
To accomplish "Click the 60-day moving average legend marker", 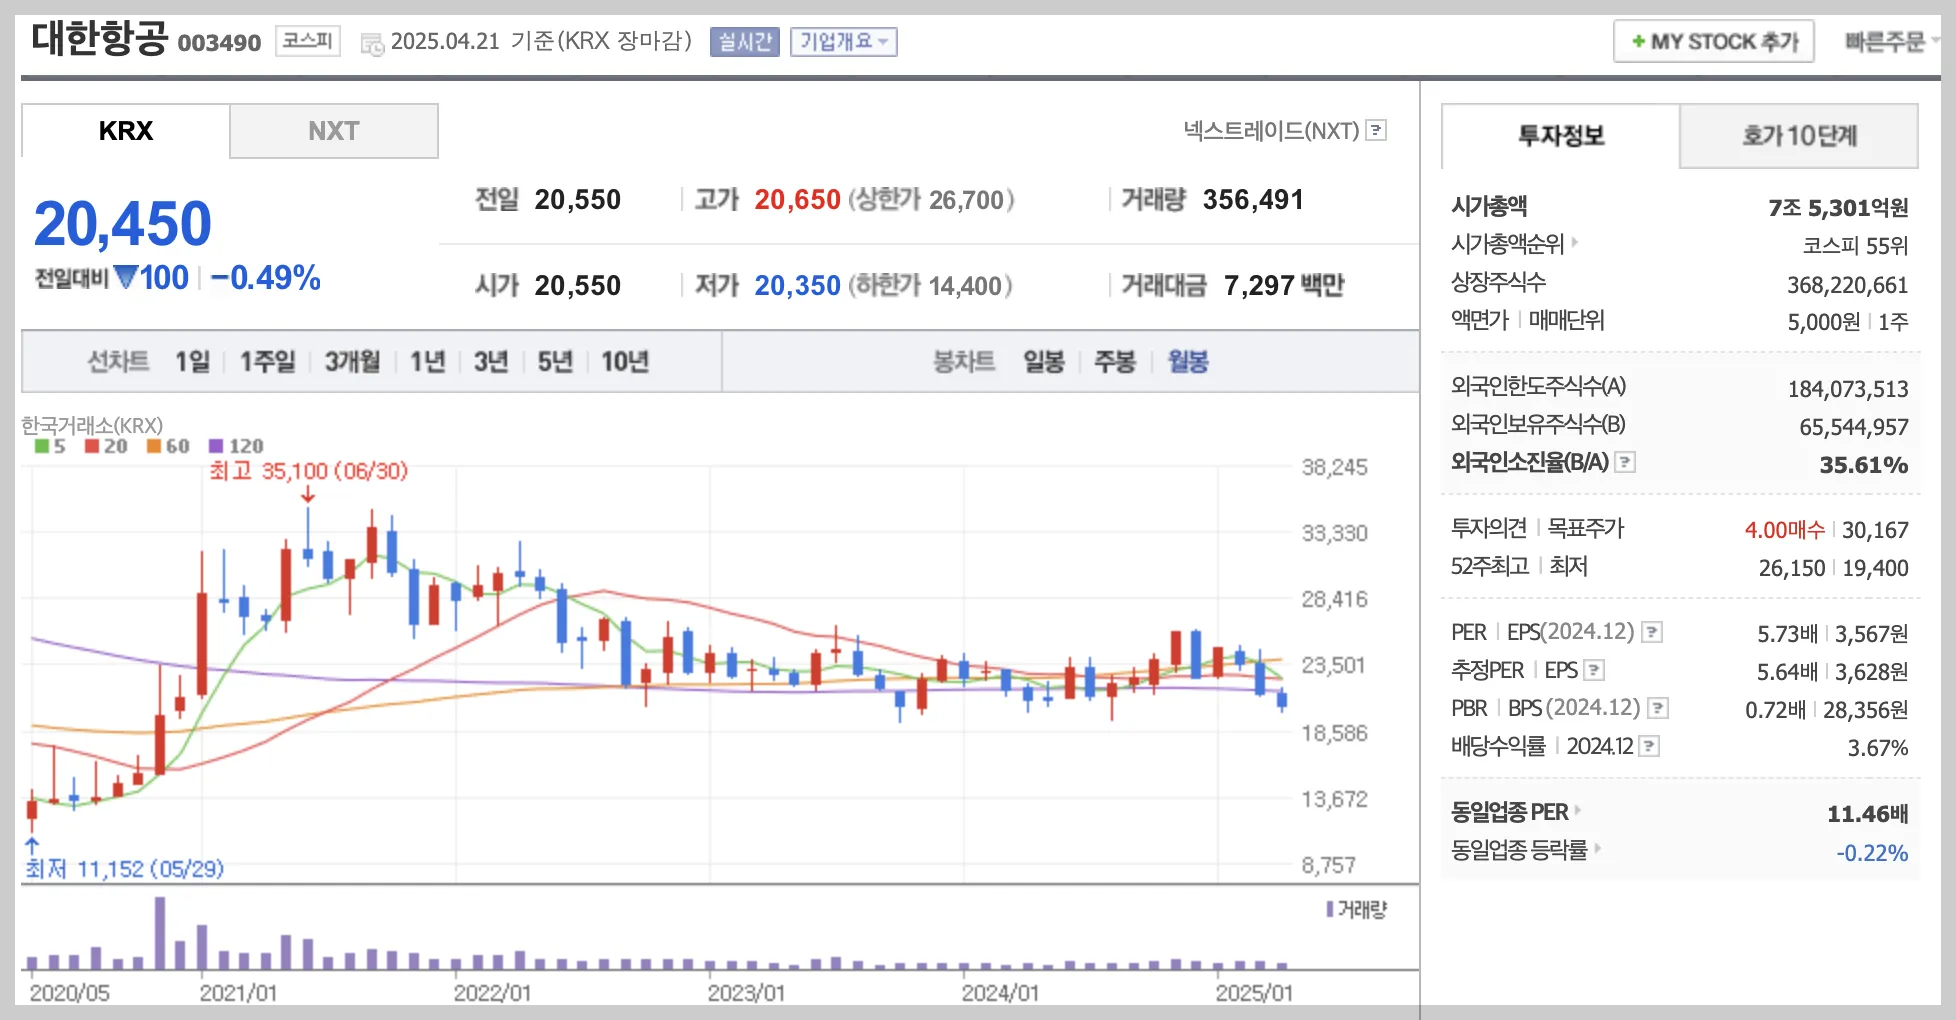I will pyautogui.click(x=154, y=446).
